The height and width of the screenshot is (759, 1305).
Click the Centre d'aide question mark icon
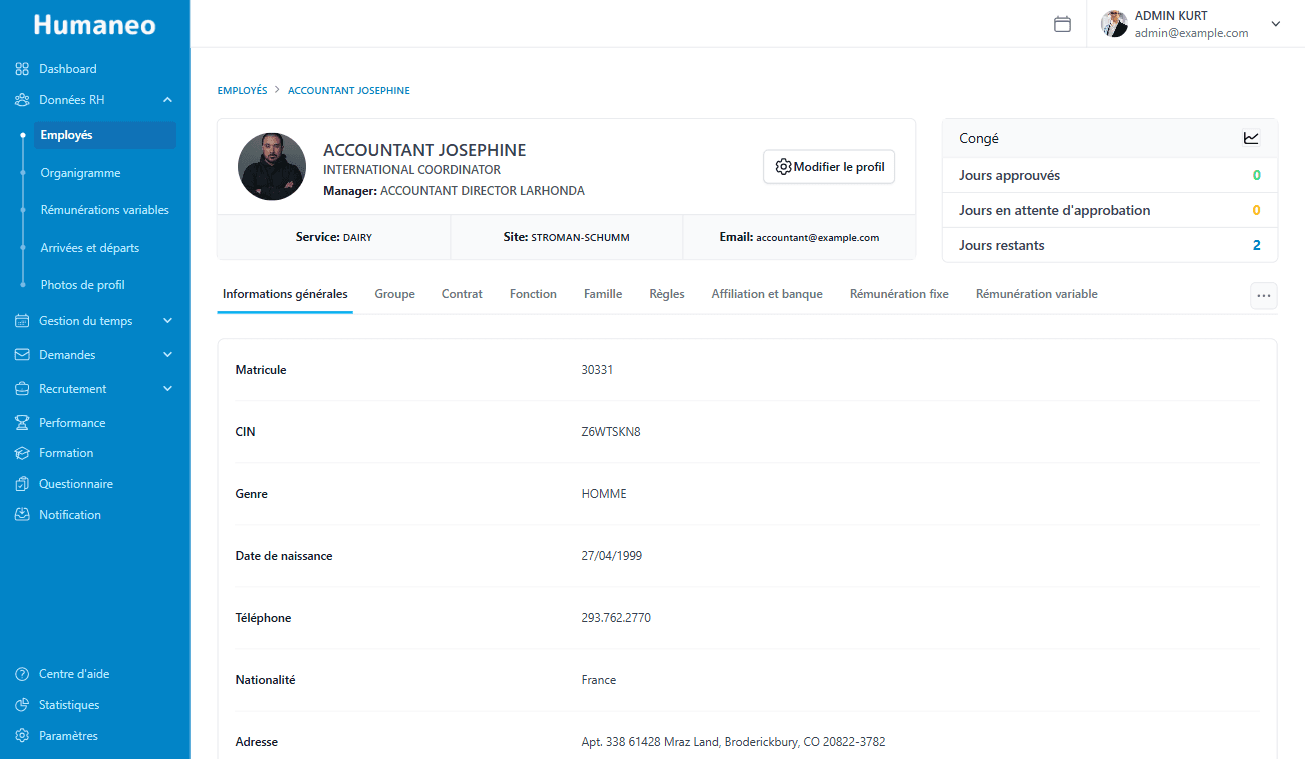(22, 674)
